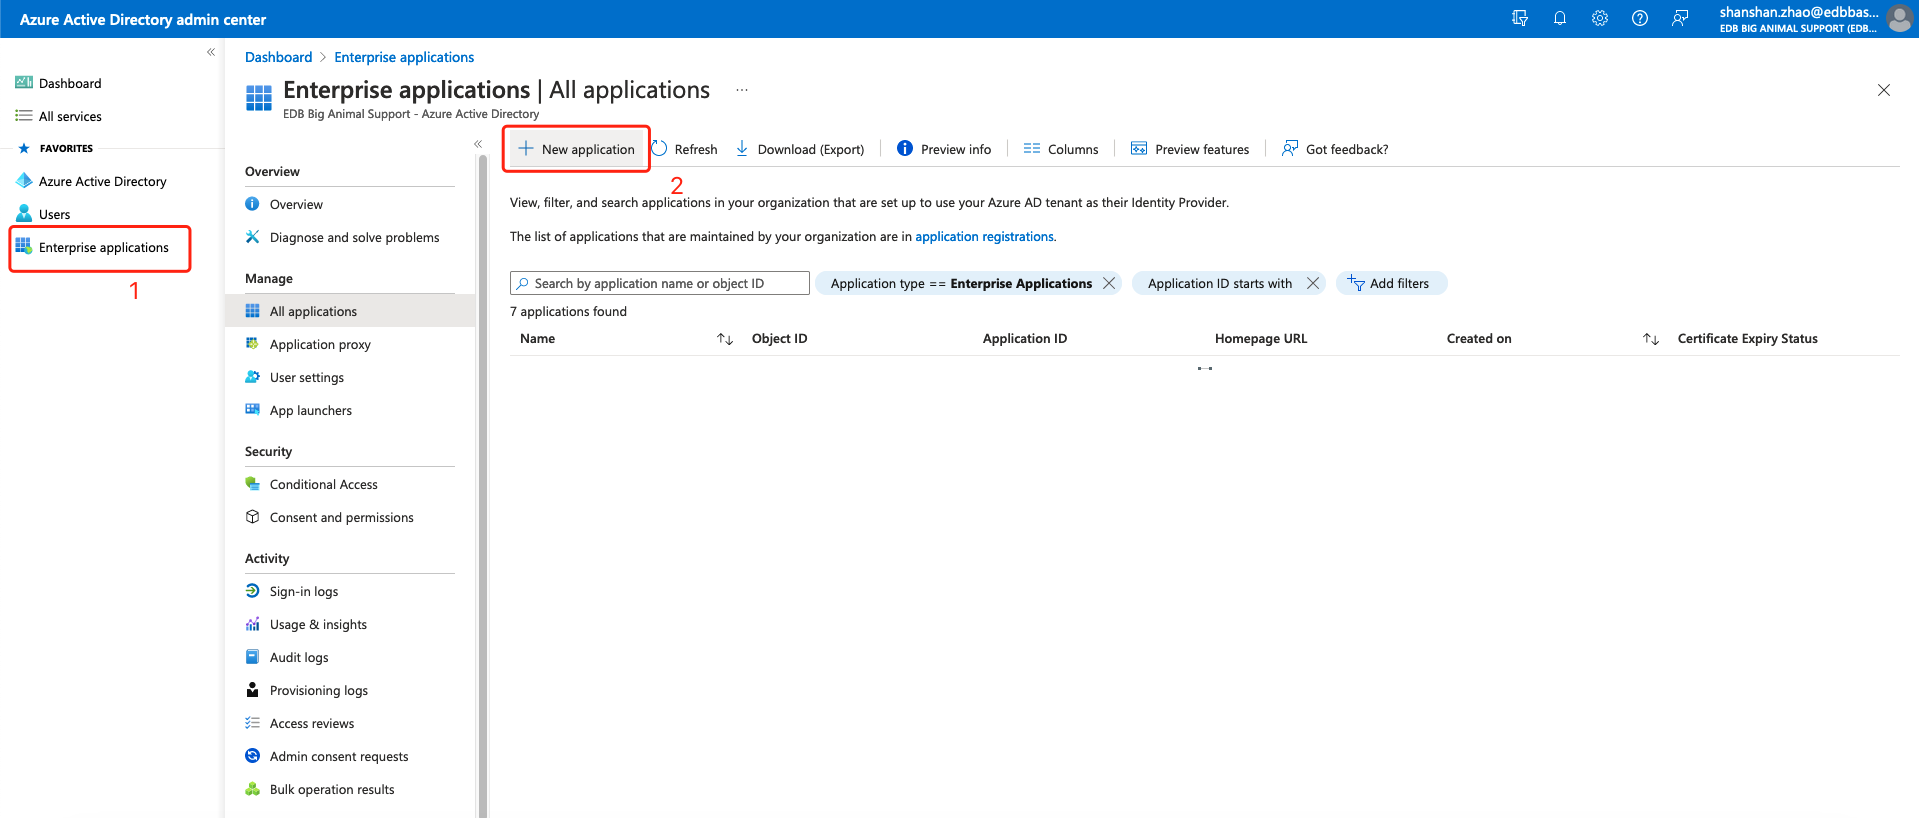Open notifications bell icon
The image size is (1919, 818).
coord(1560,18)
